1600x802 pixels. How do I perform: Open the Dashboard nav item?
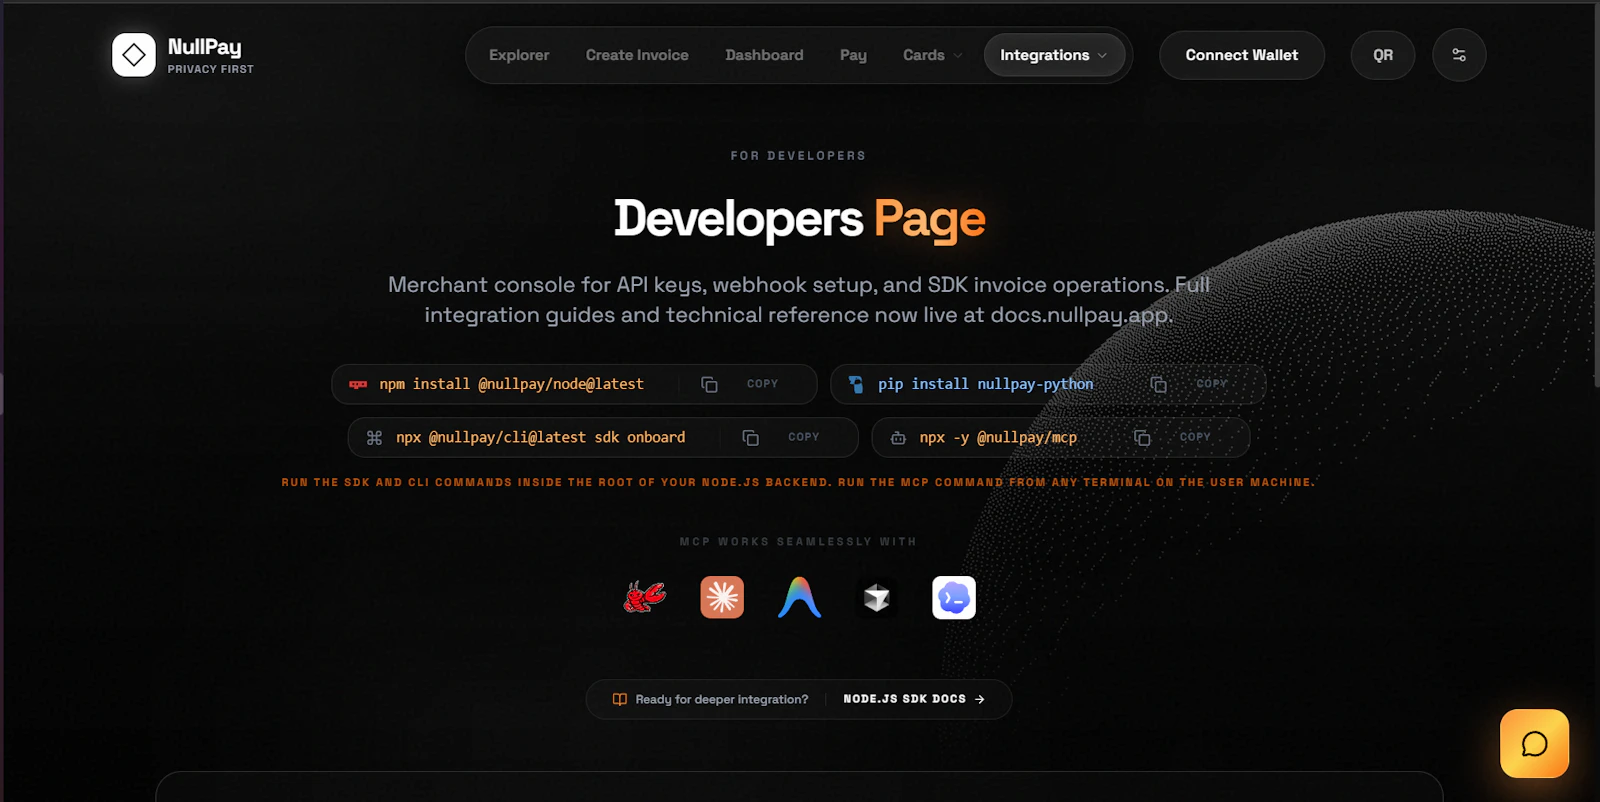764,55
